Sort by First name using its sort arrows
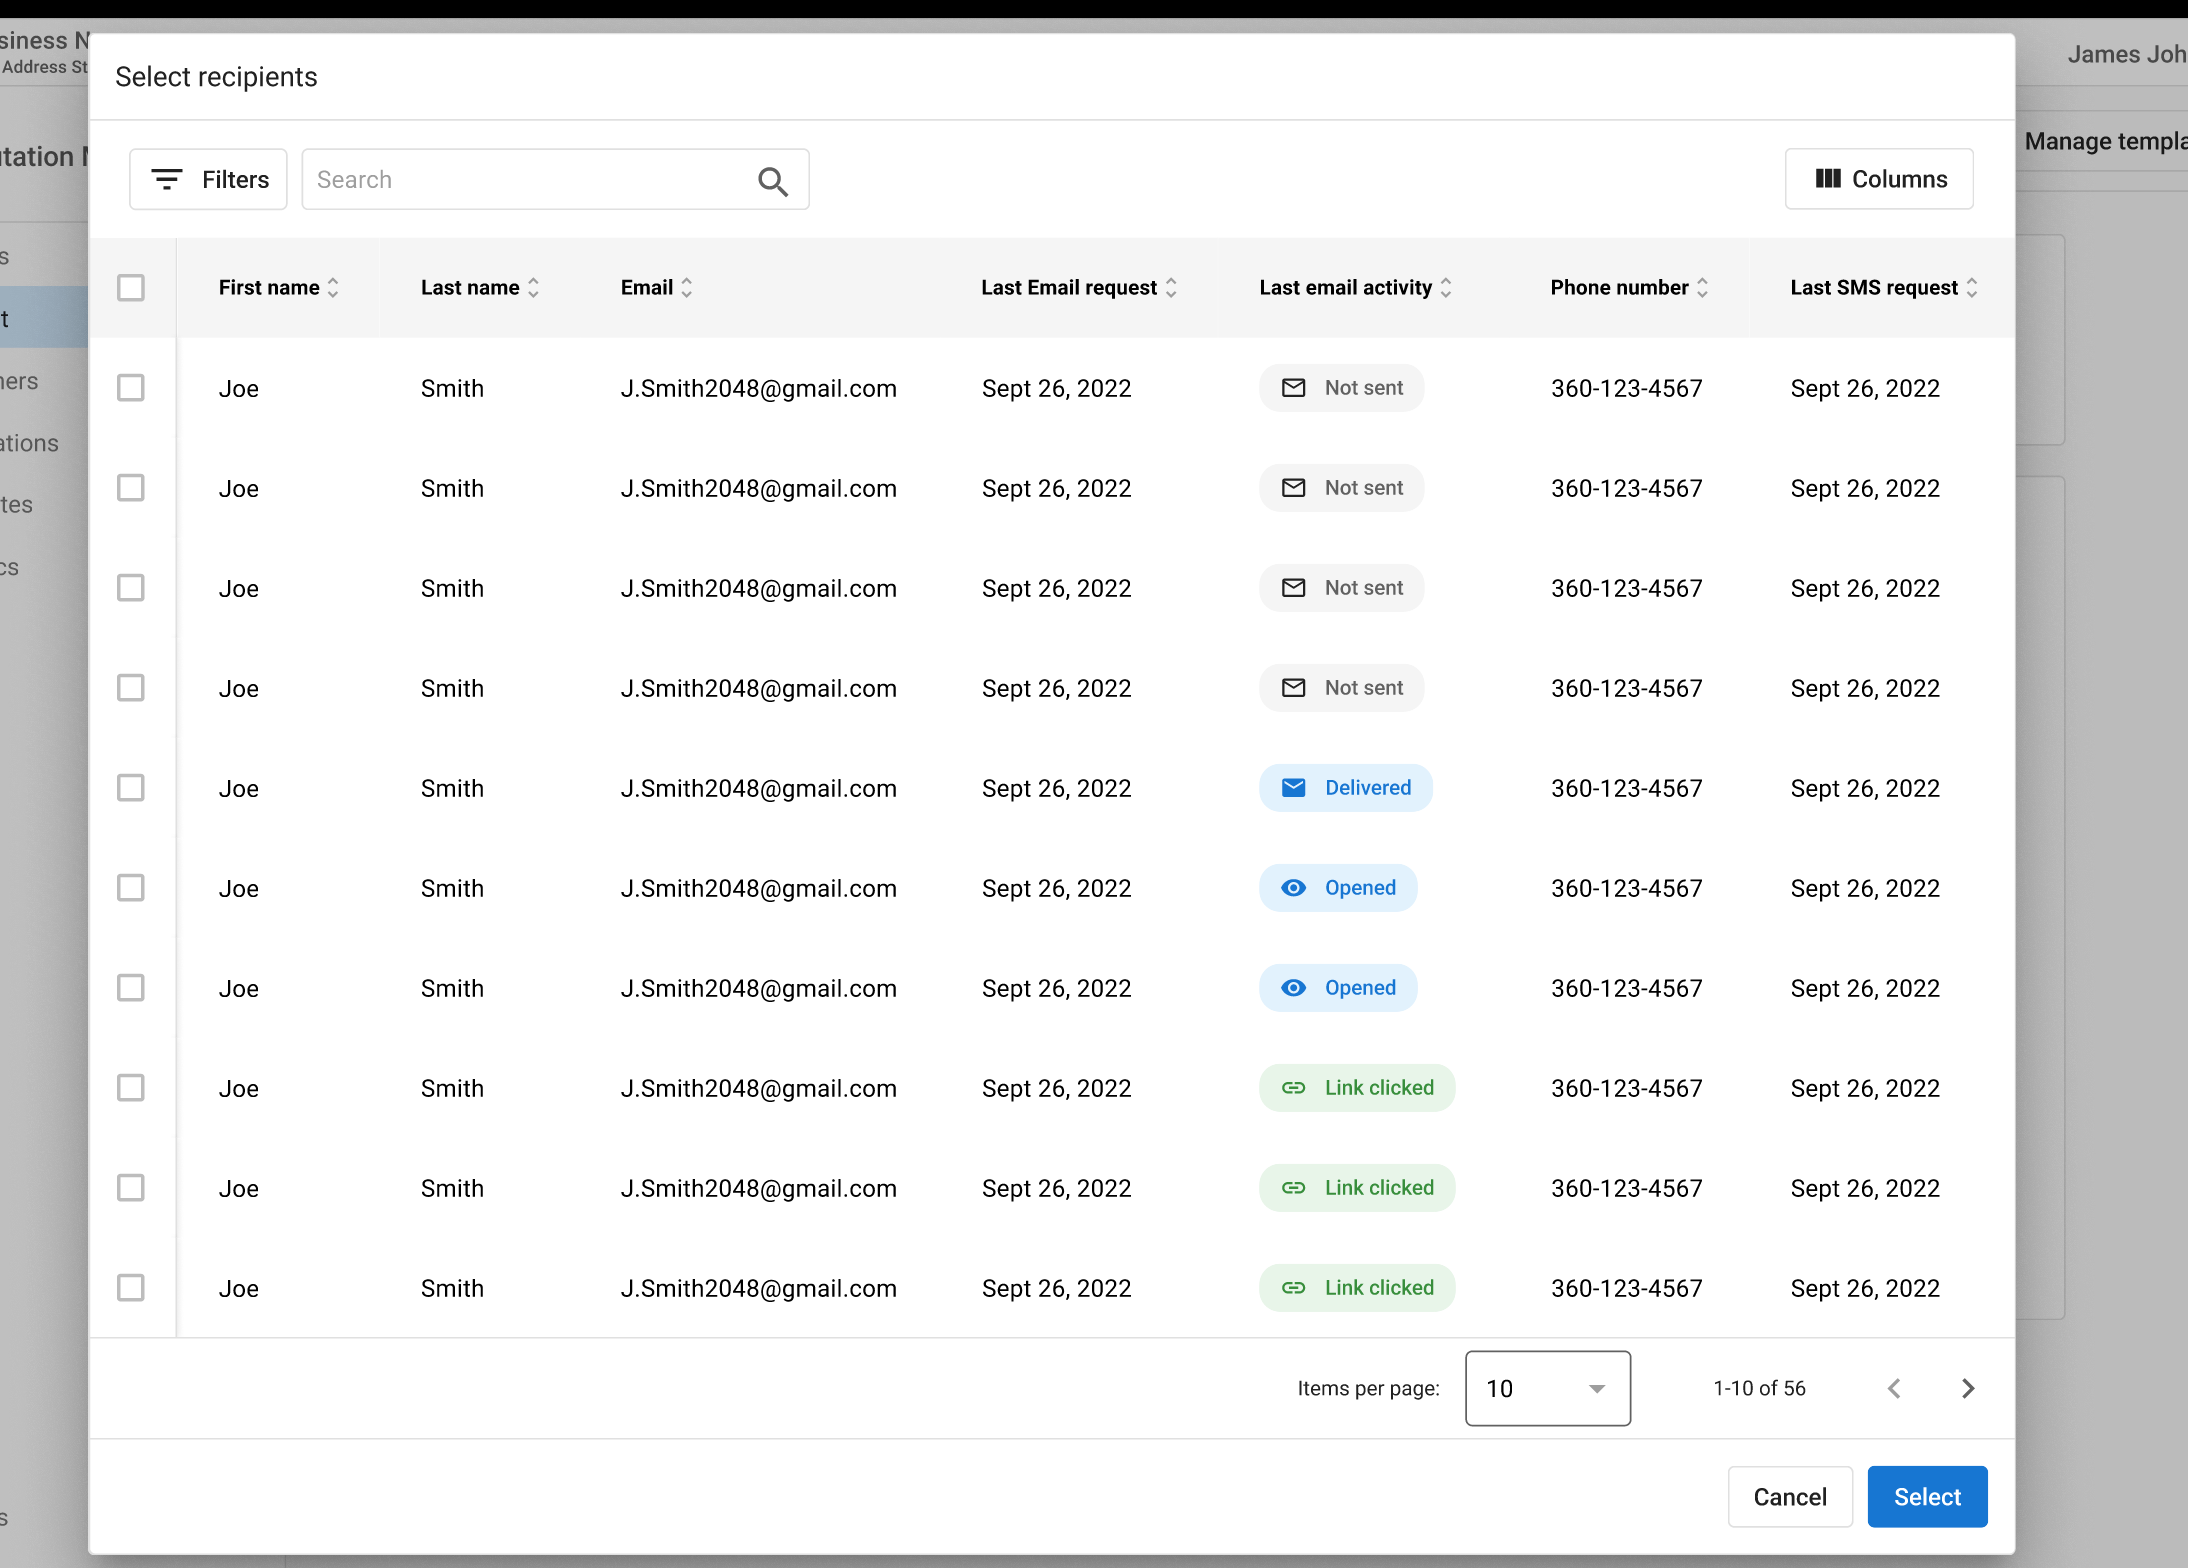 click(x=334, y=288)
